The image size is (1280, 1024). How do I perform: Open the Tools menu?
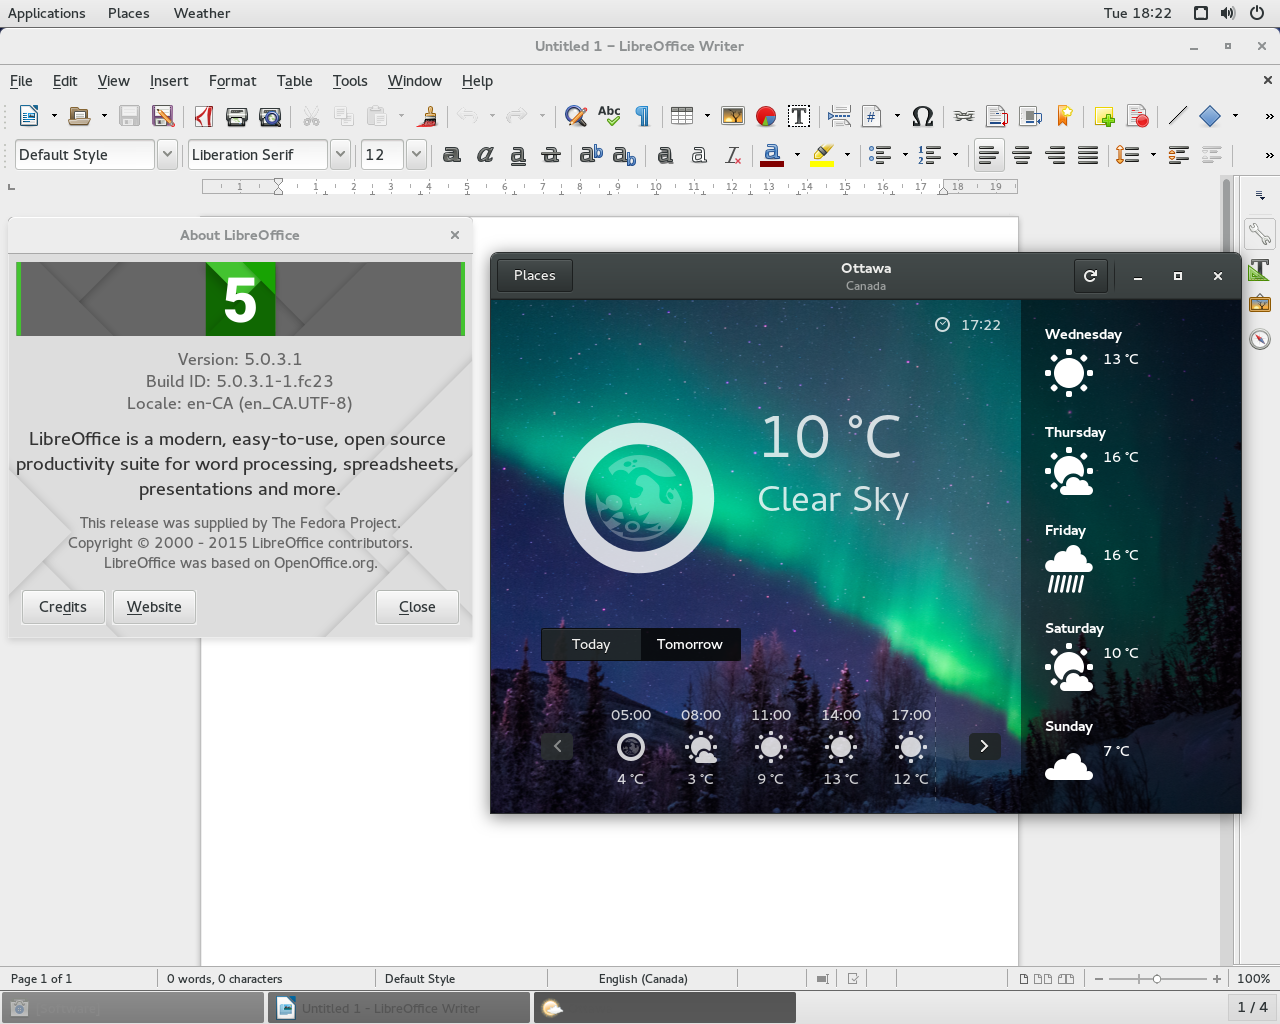(350, 81)
